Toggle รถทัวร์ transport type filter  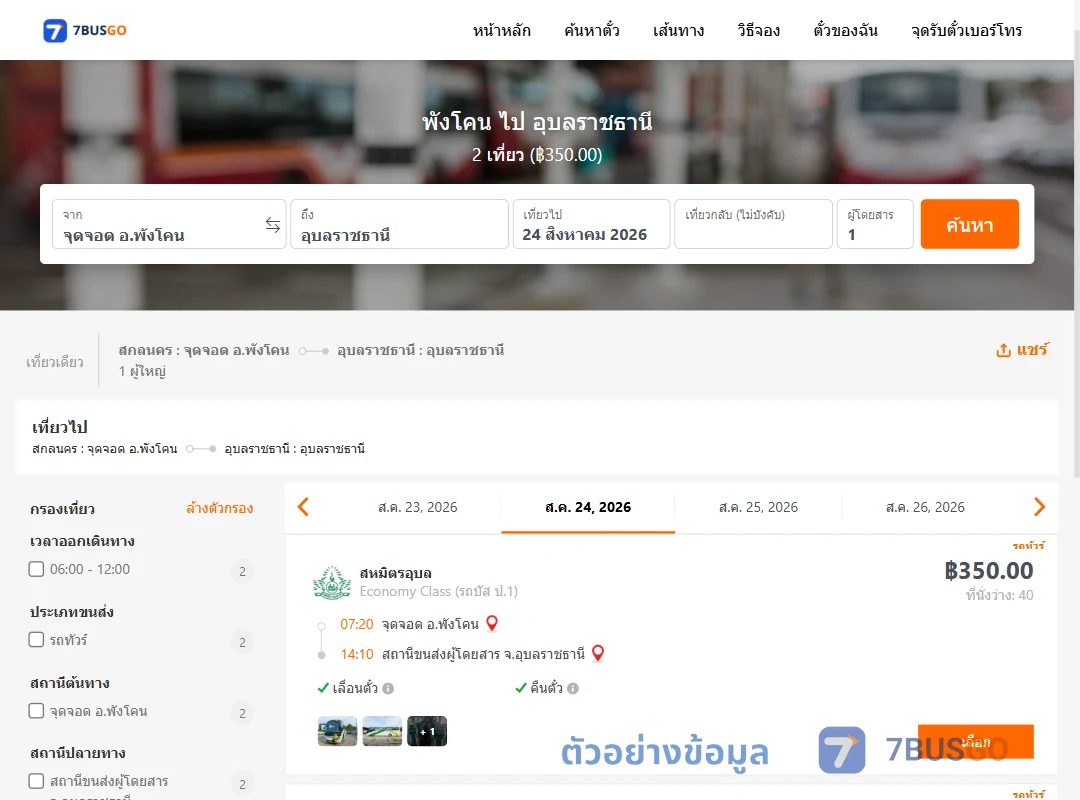(37, 639)
